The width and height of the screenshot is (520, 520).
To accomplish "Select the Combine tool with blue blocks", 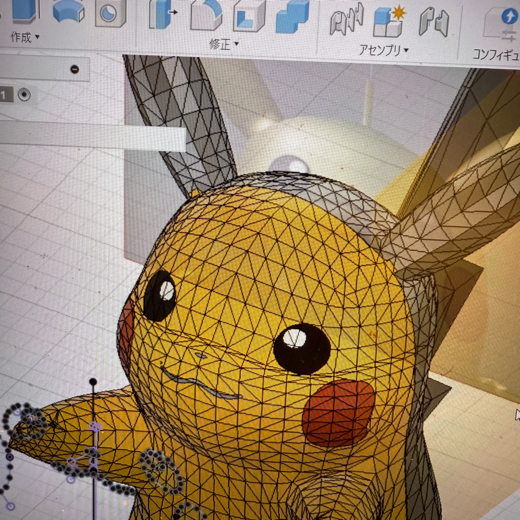I will click(x=292, y=17).
